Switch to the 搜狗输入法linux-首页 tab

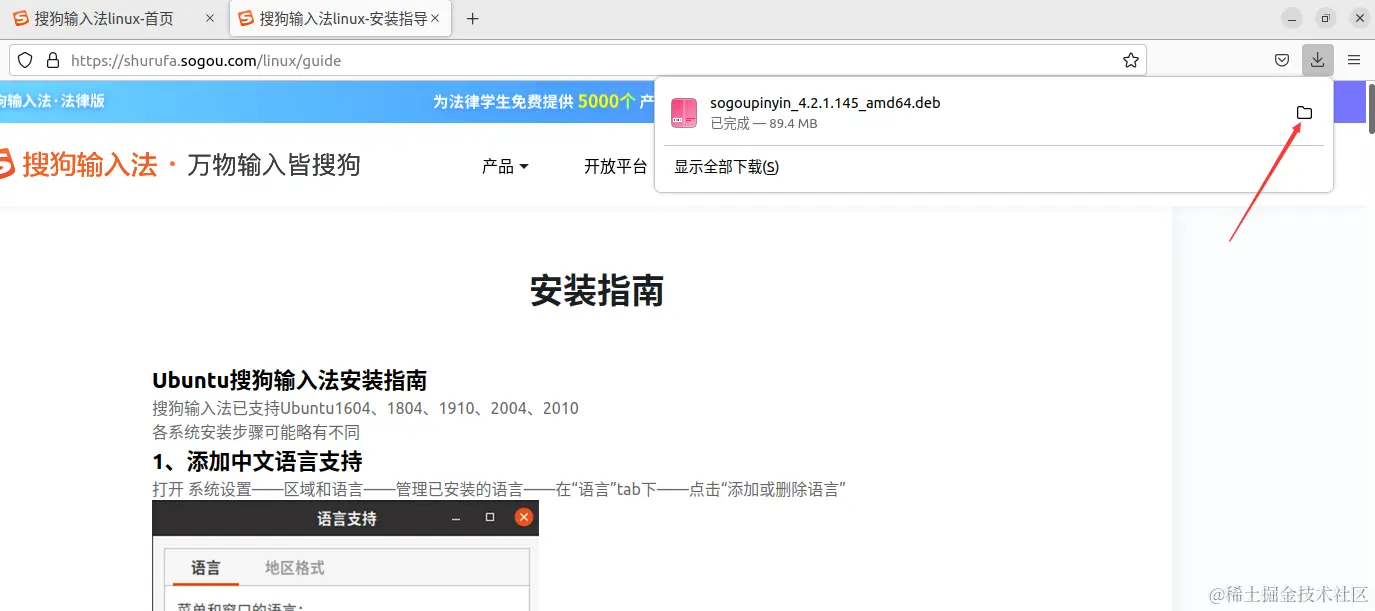pos(114,18)
